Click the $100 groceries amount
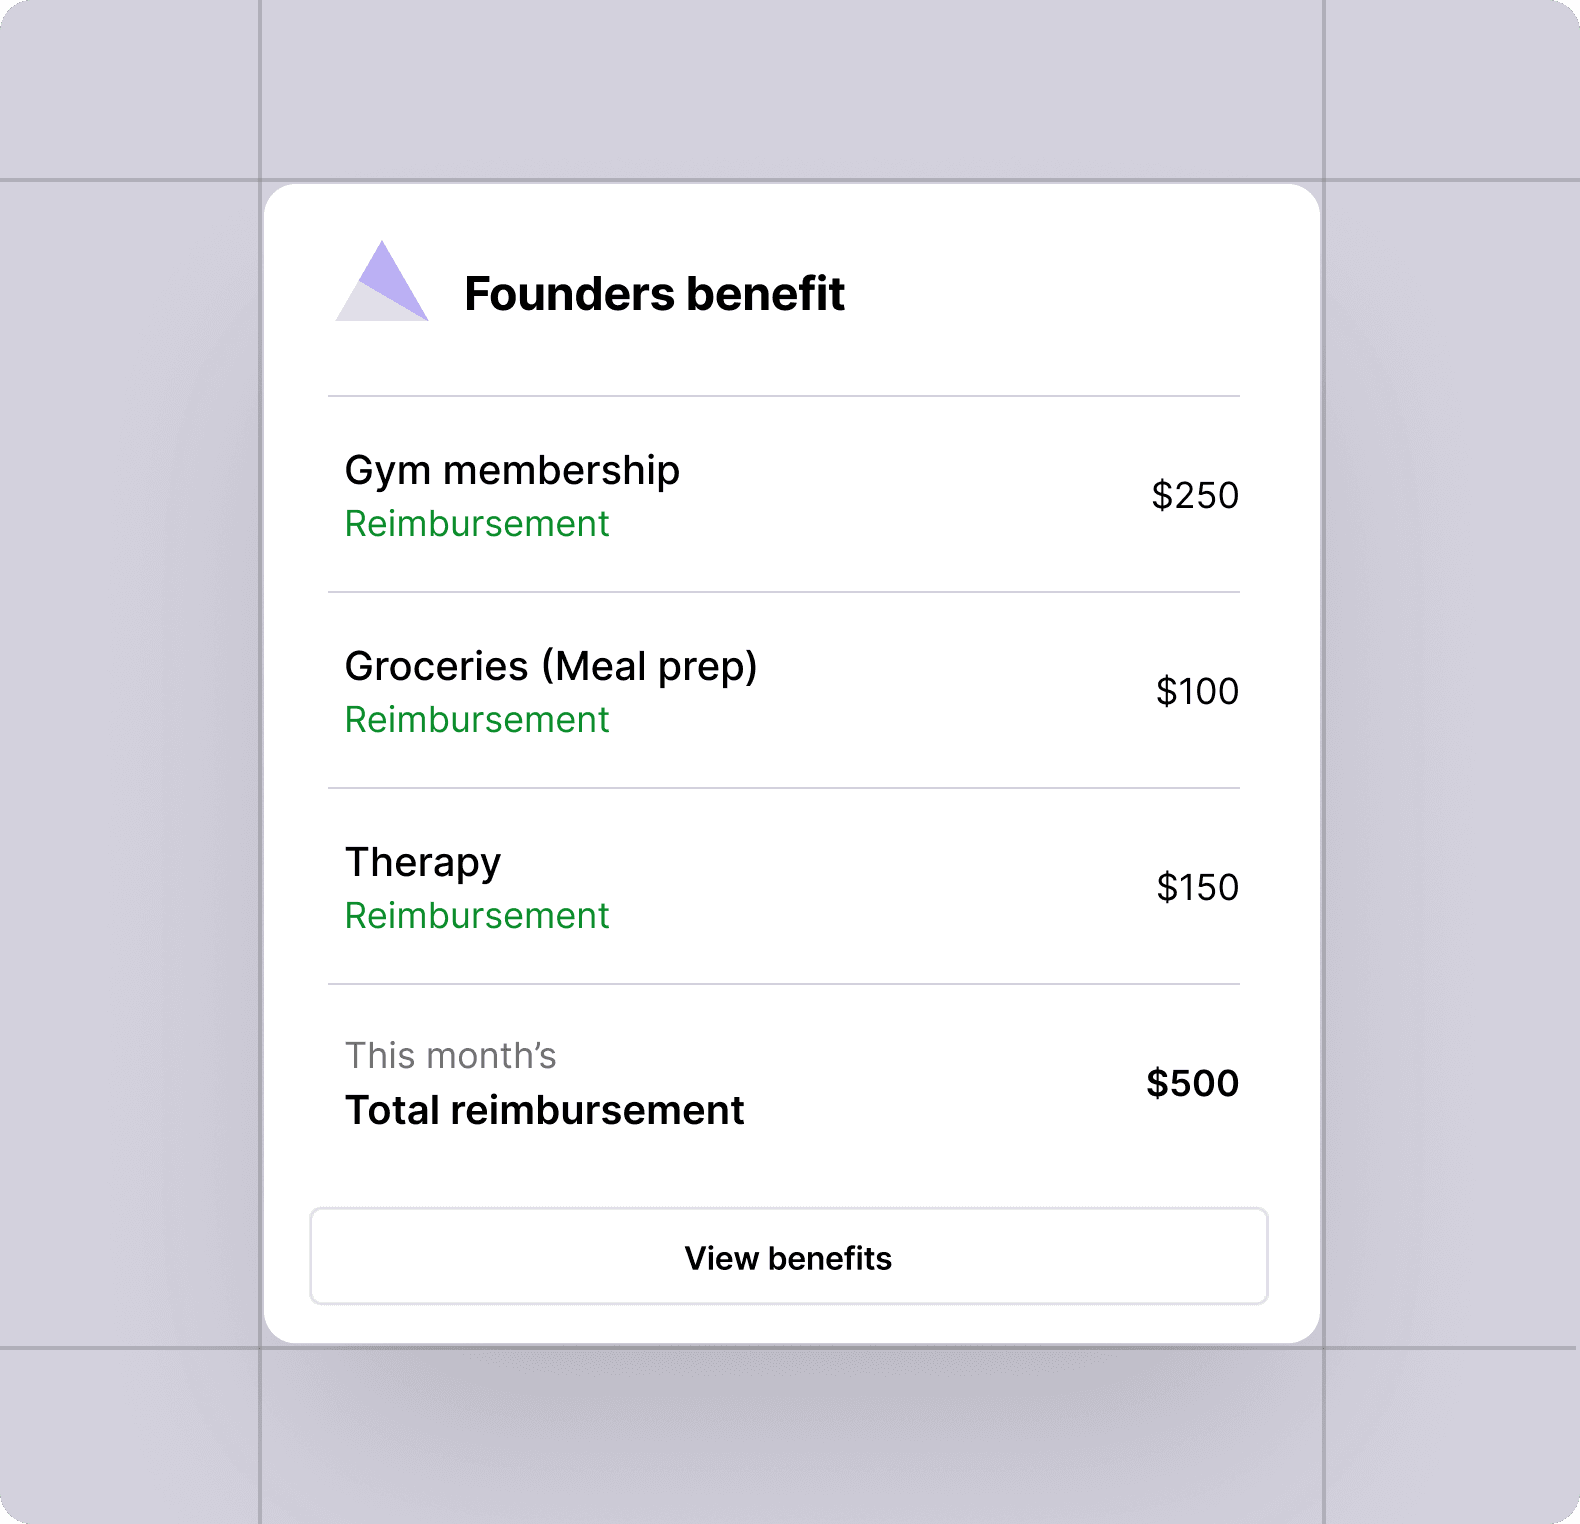Screen dimensions: 1580x1524 pyautogui.click(x=1196, y=691)
